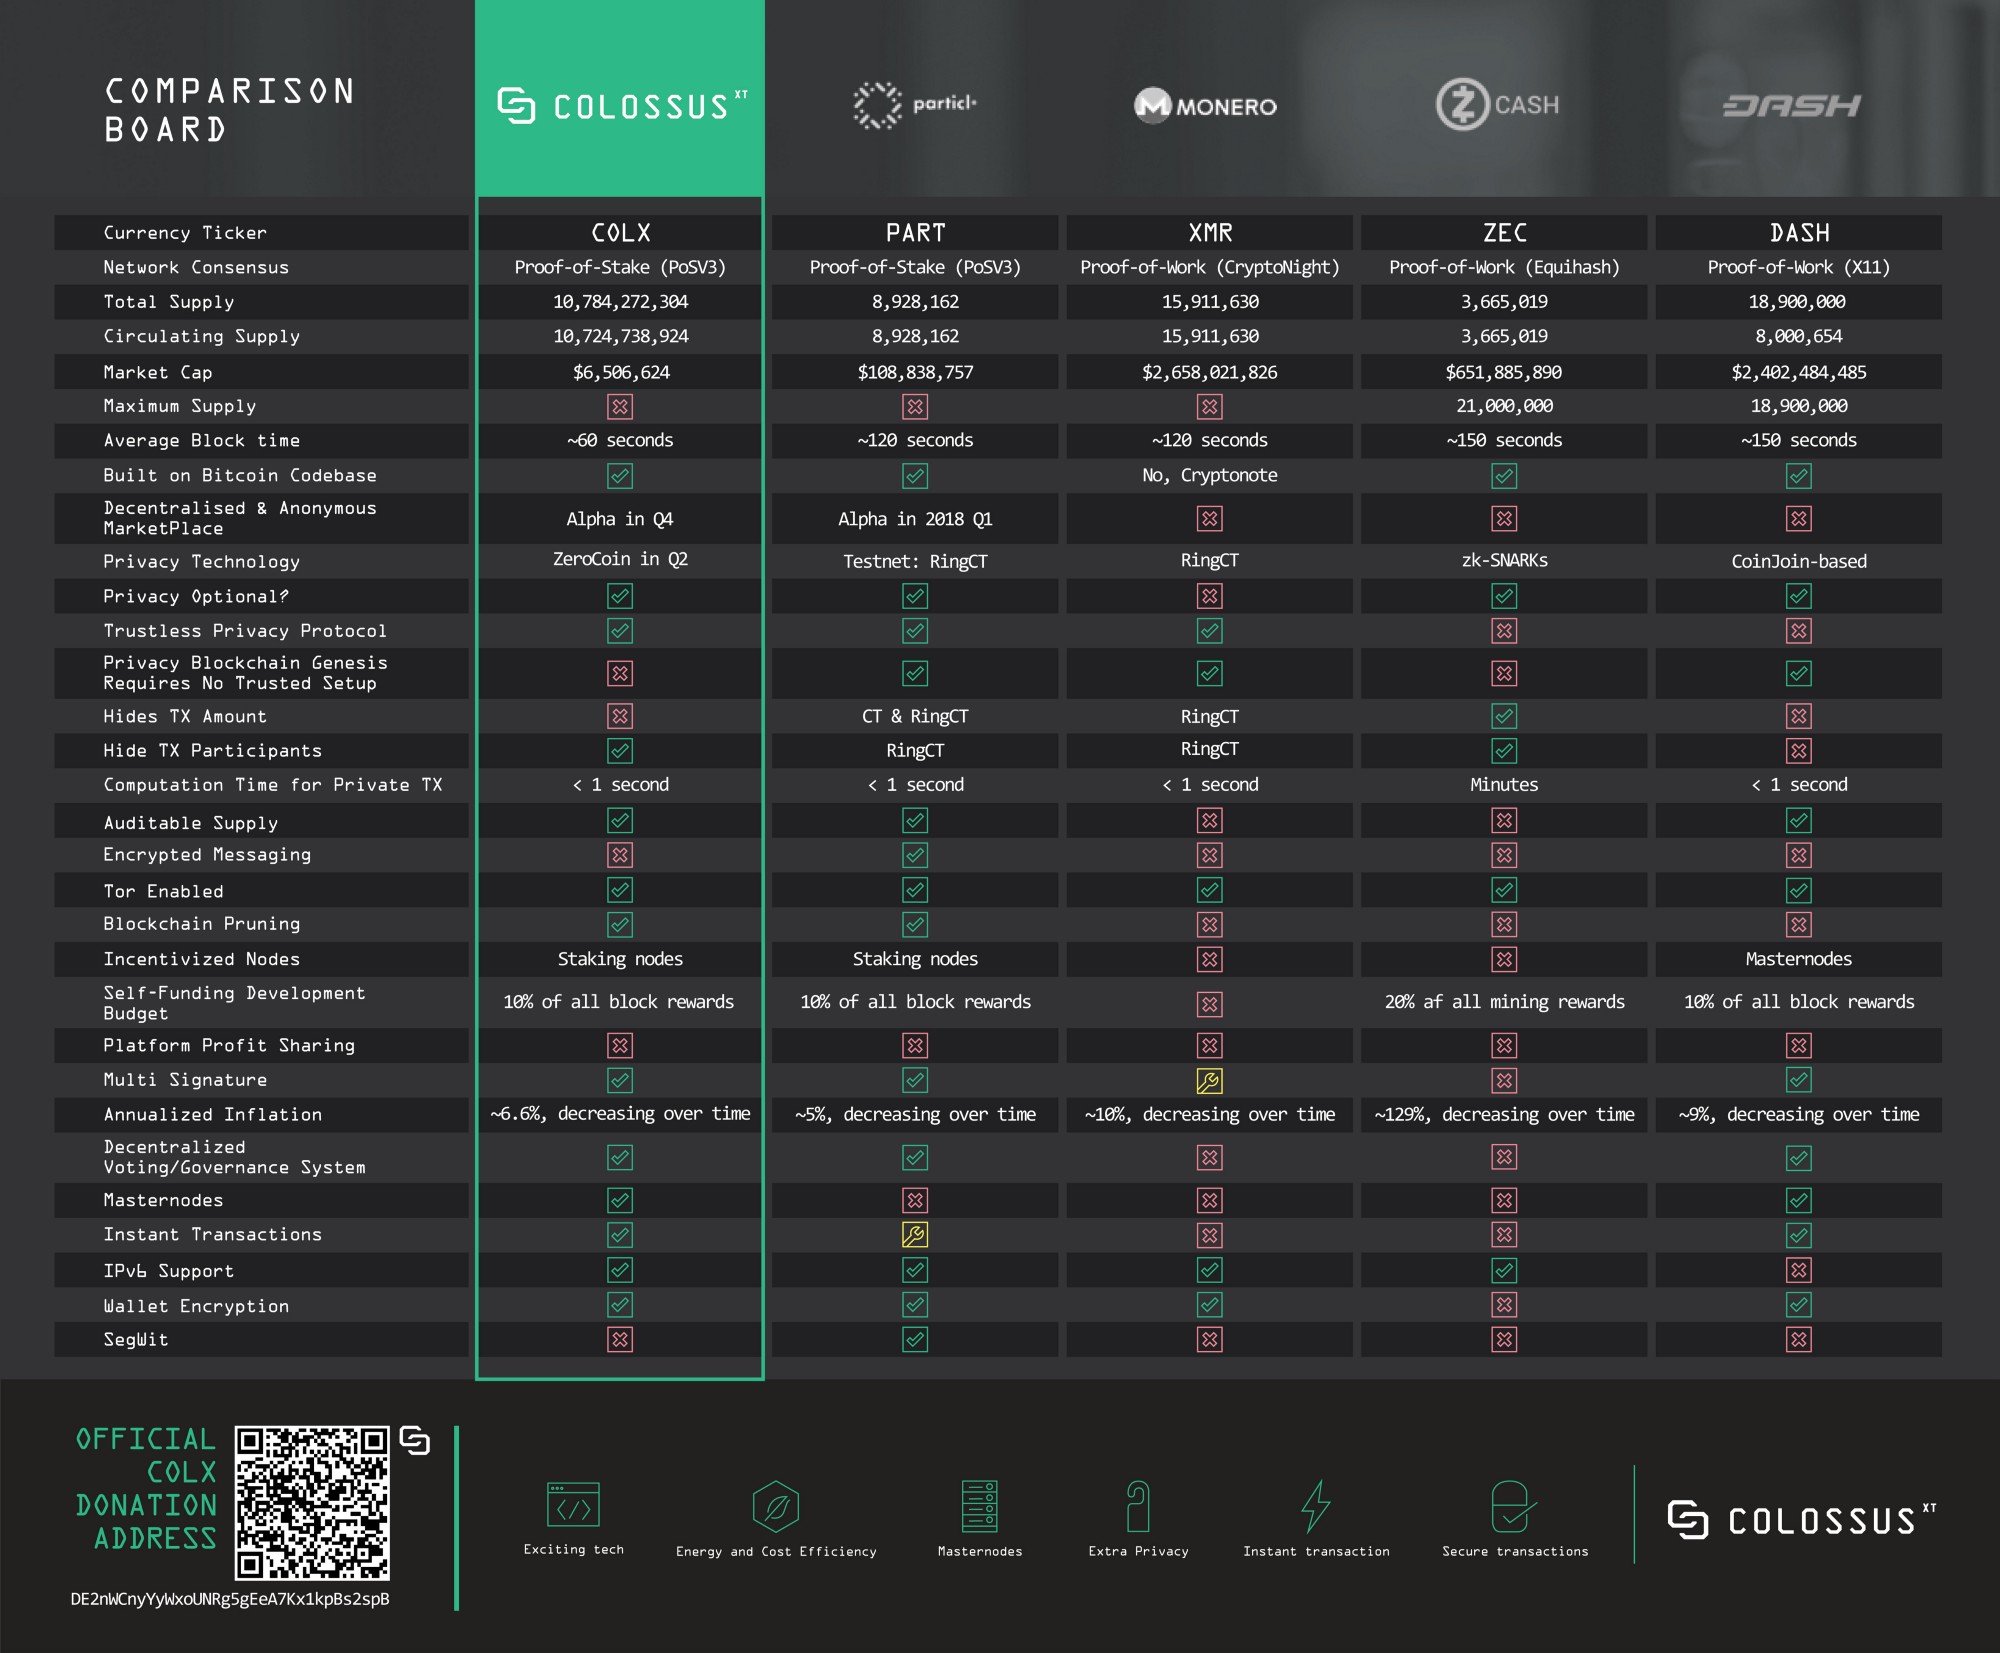
Task: Click '20% af all mining rewards' cell
Action: (1504, 1002)
